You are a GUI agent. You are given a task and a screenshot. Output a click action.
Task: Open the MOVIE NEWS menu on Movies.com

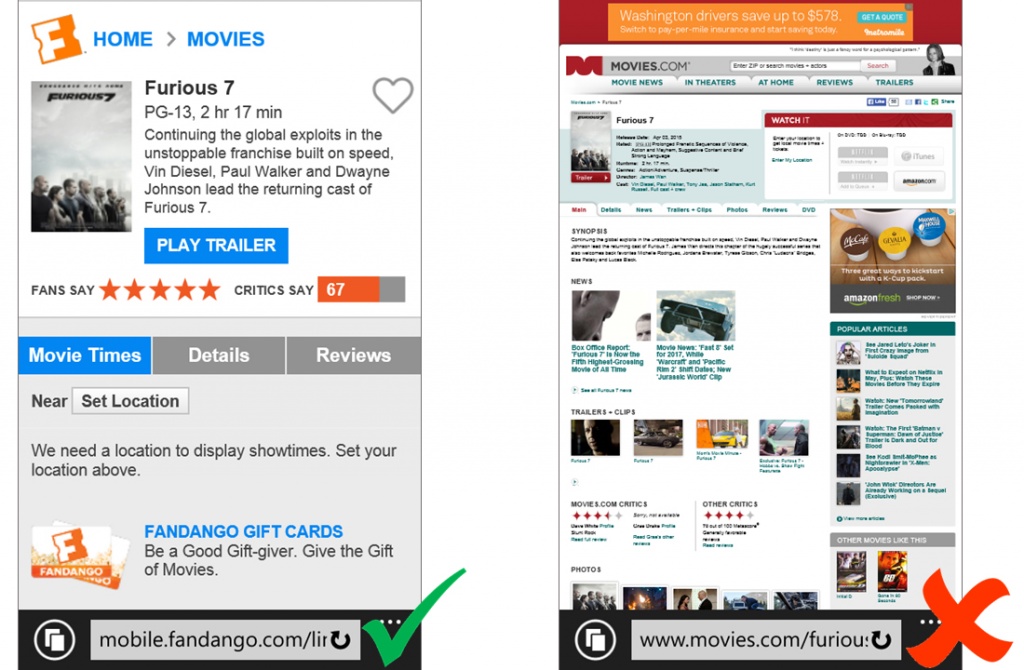(x=637, y=83)
